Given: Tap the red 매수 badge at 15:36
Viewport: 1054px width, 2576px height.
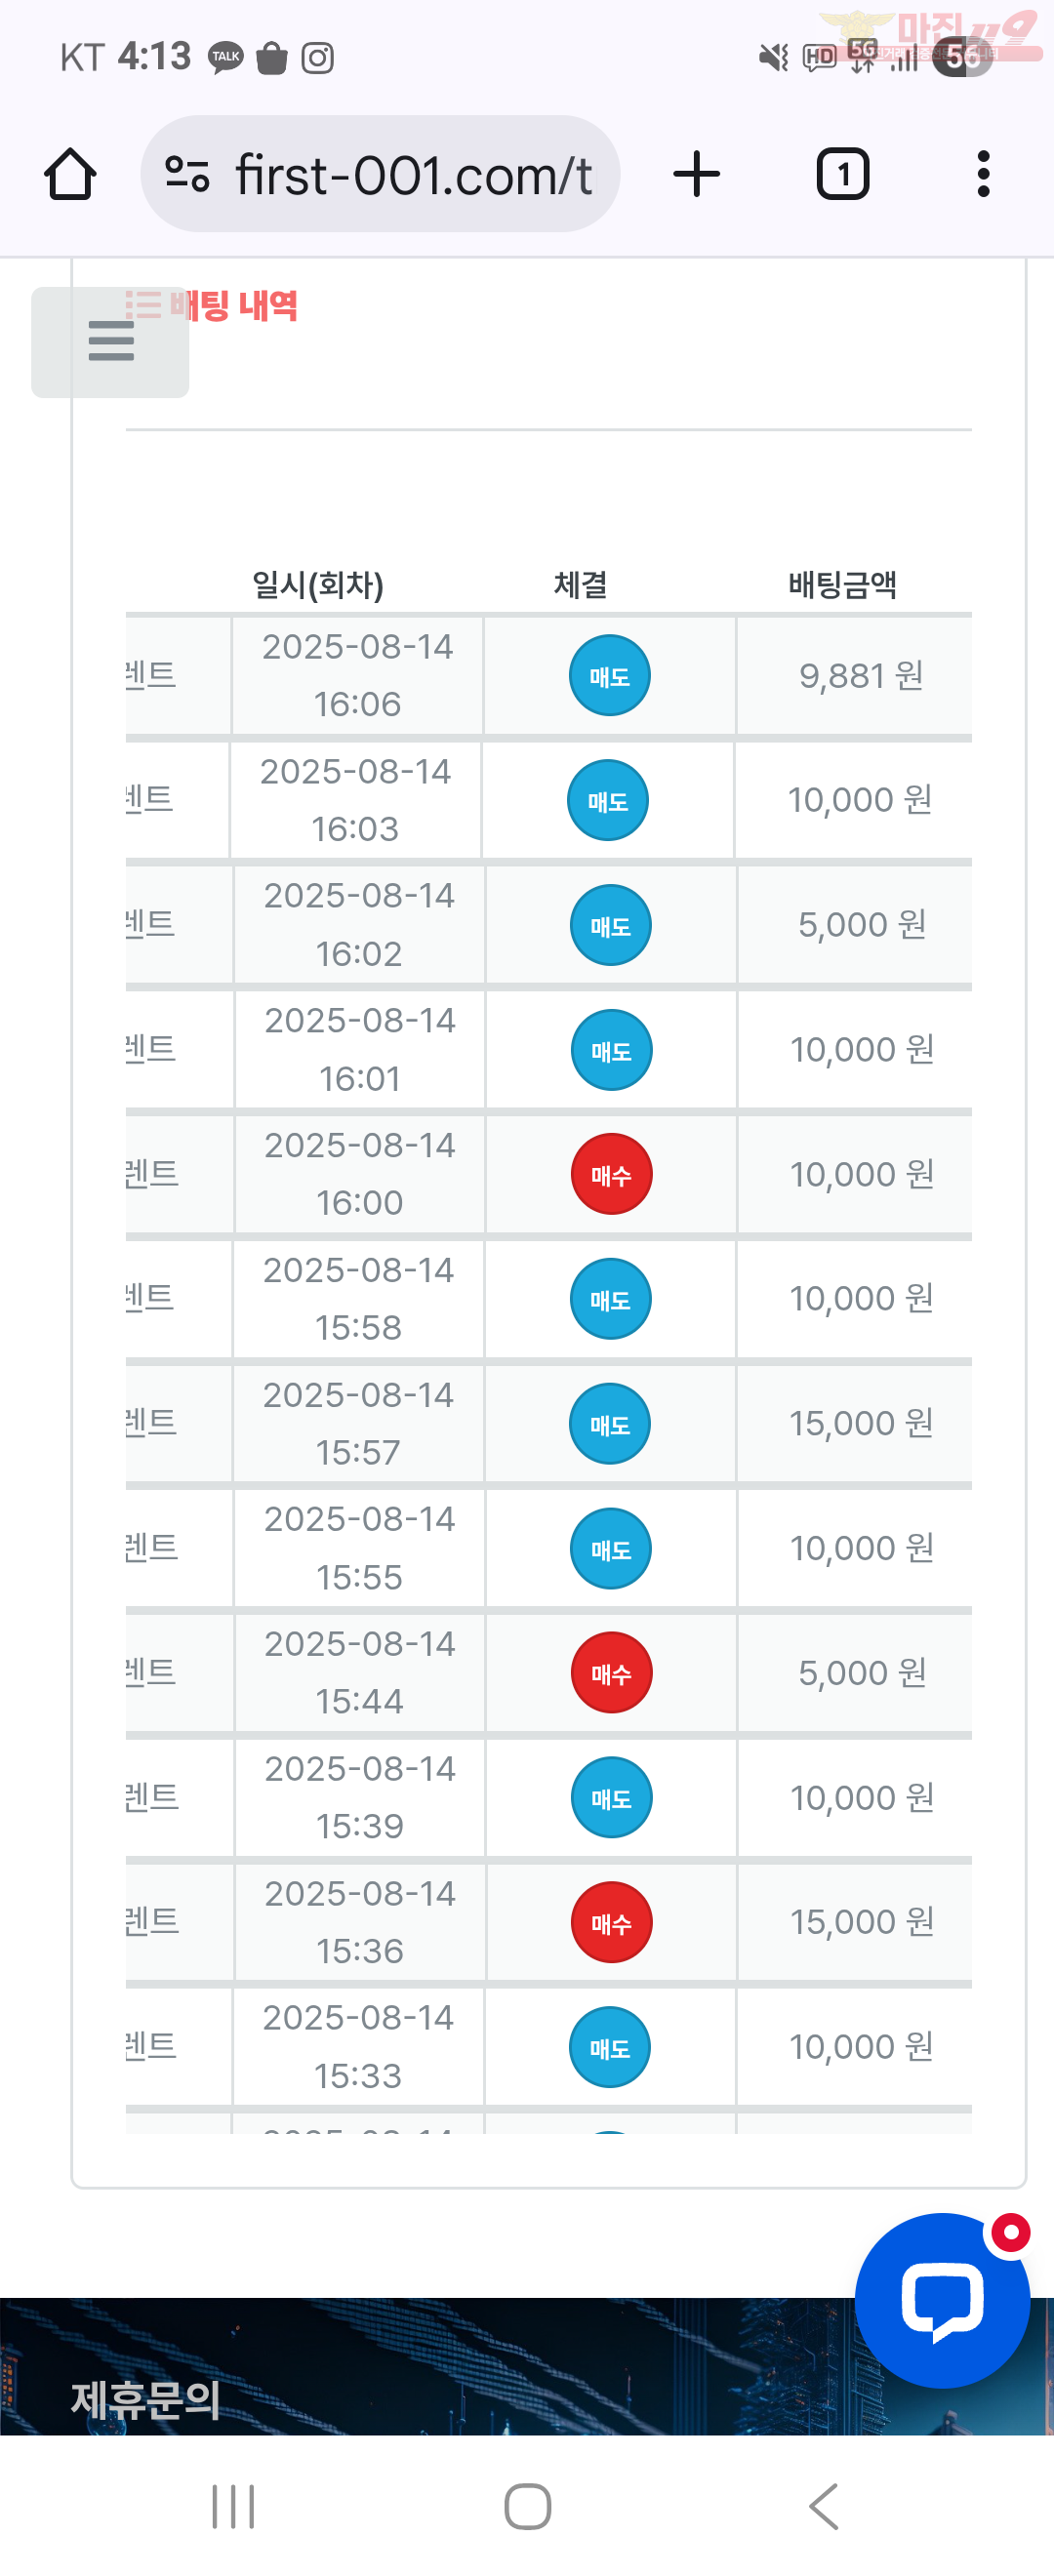Looking at the screenshot, I should (x=611, y=1923).
